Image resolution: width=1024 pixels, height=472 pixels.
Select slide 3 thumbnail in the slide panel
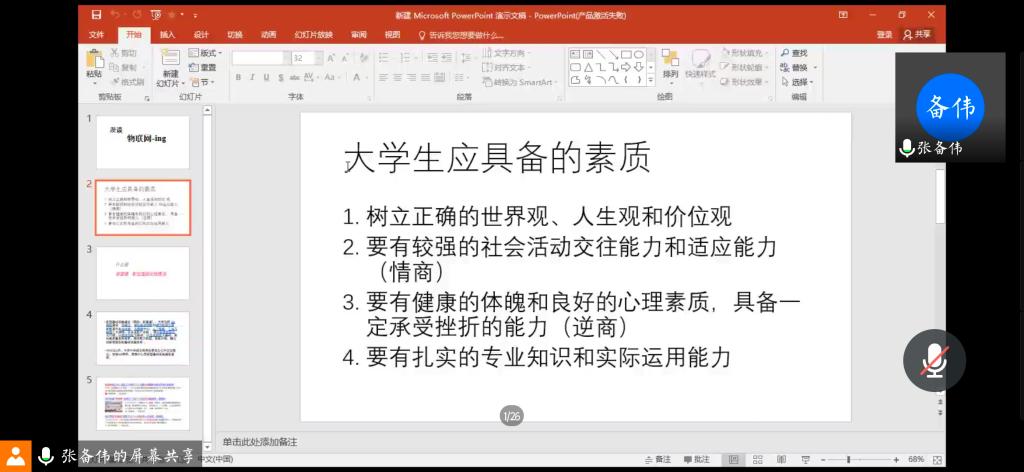pyautogui.click(x=142, y=272)
